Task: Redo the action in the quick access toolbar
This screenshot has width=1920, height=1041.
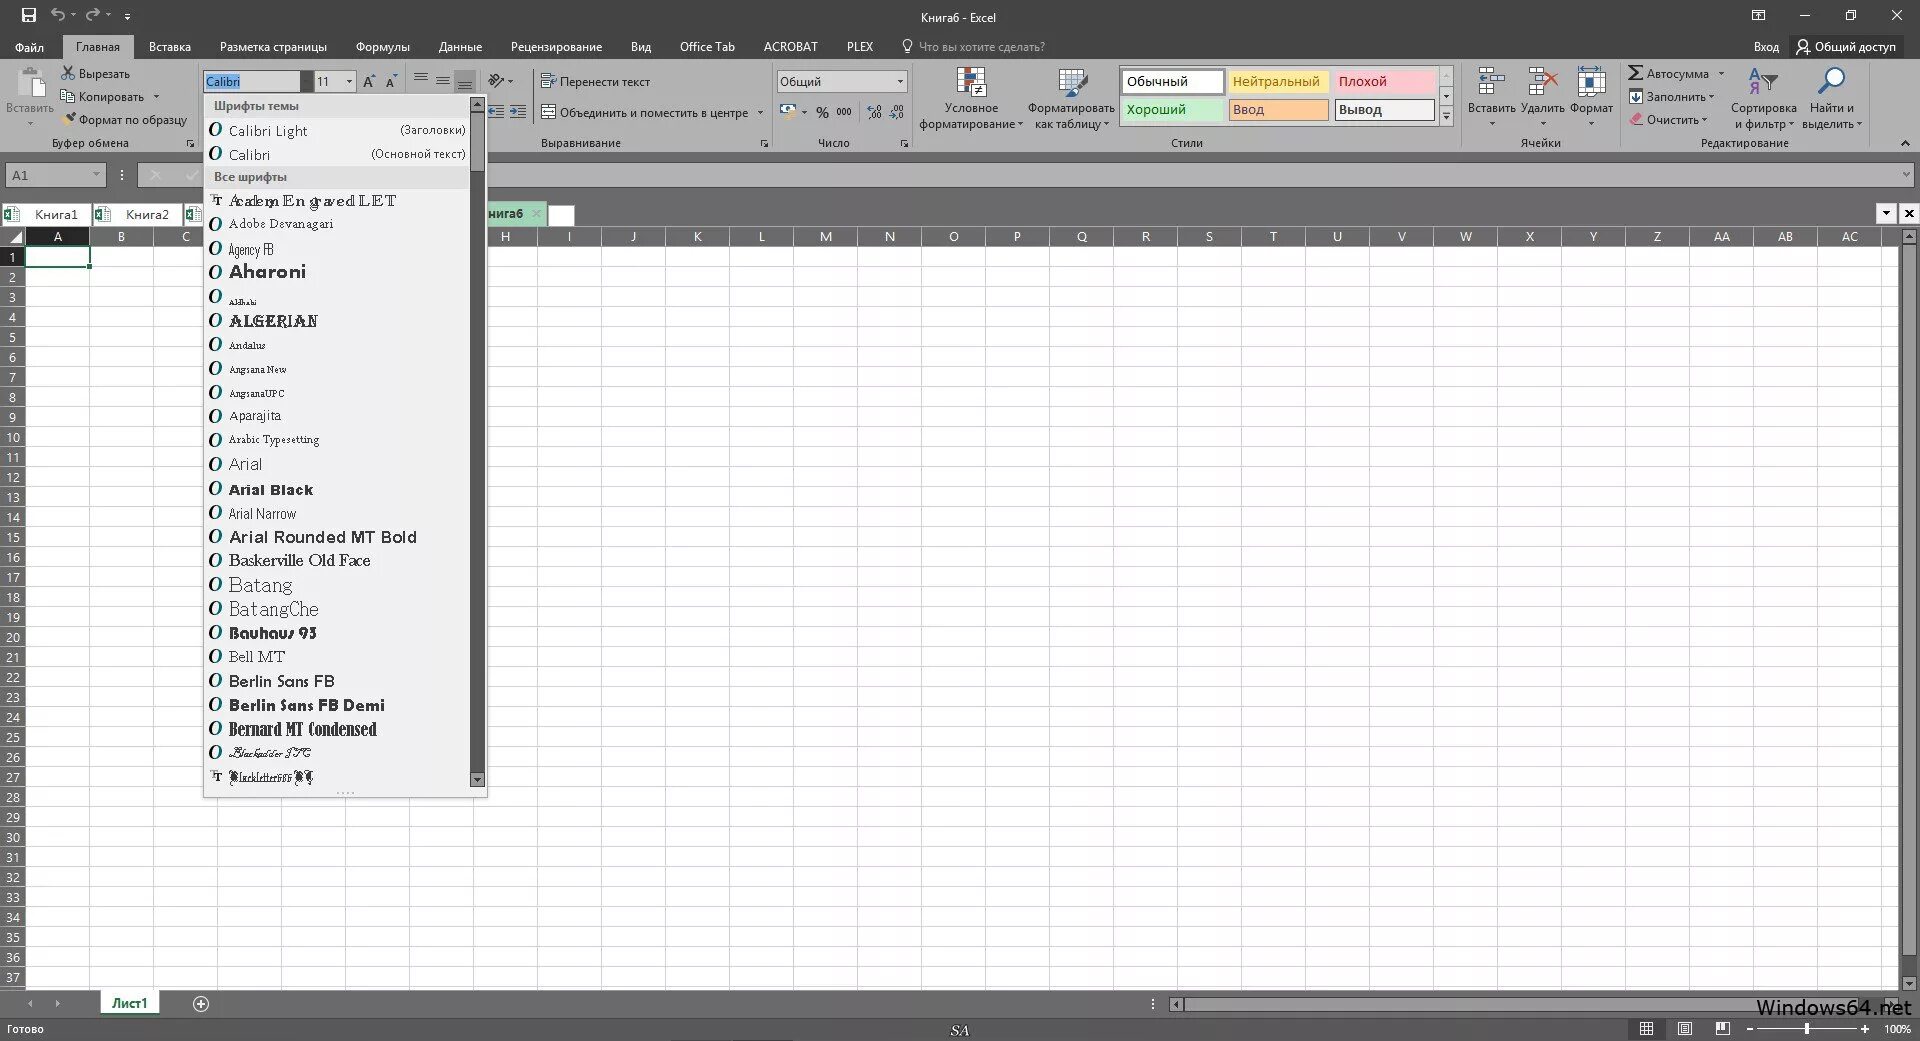Action: coord(93,15)
